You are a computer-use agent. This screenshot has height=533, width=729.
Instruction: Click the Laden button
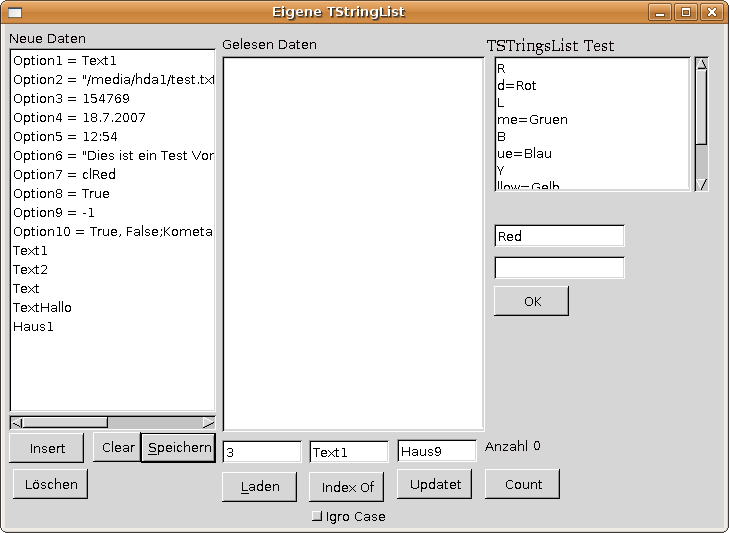coord(259,487)
